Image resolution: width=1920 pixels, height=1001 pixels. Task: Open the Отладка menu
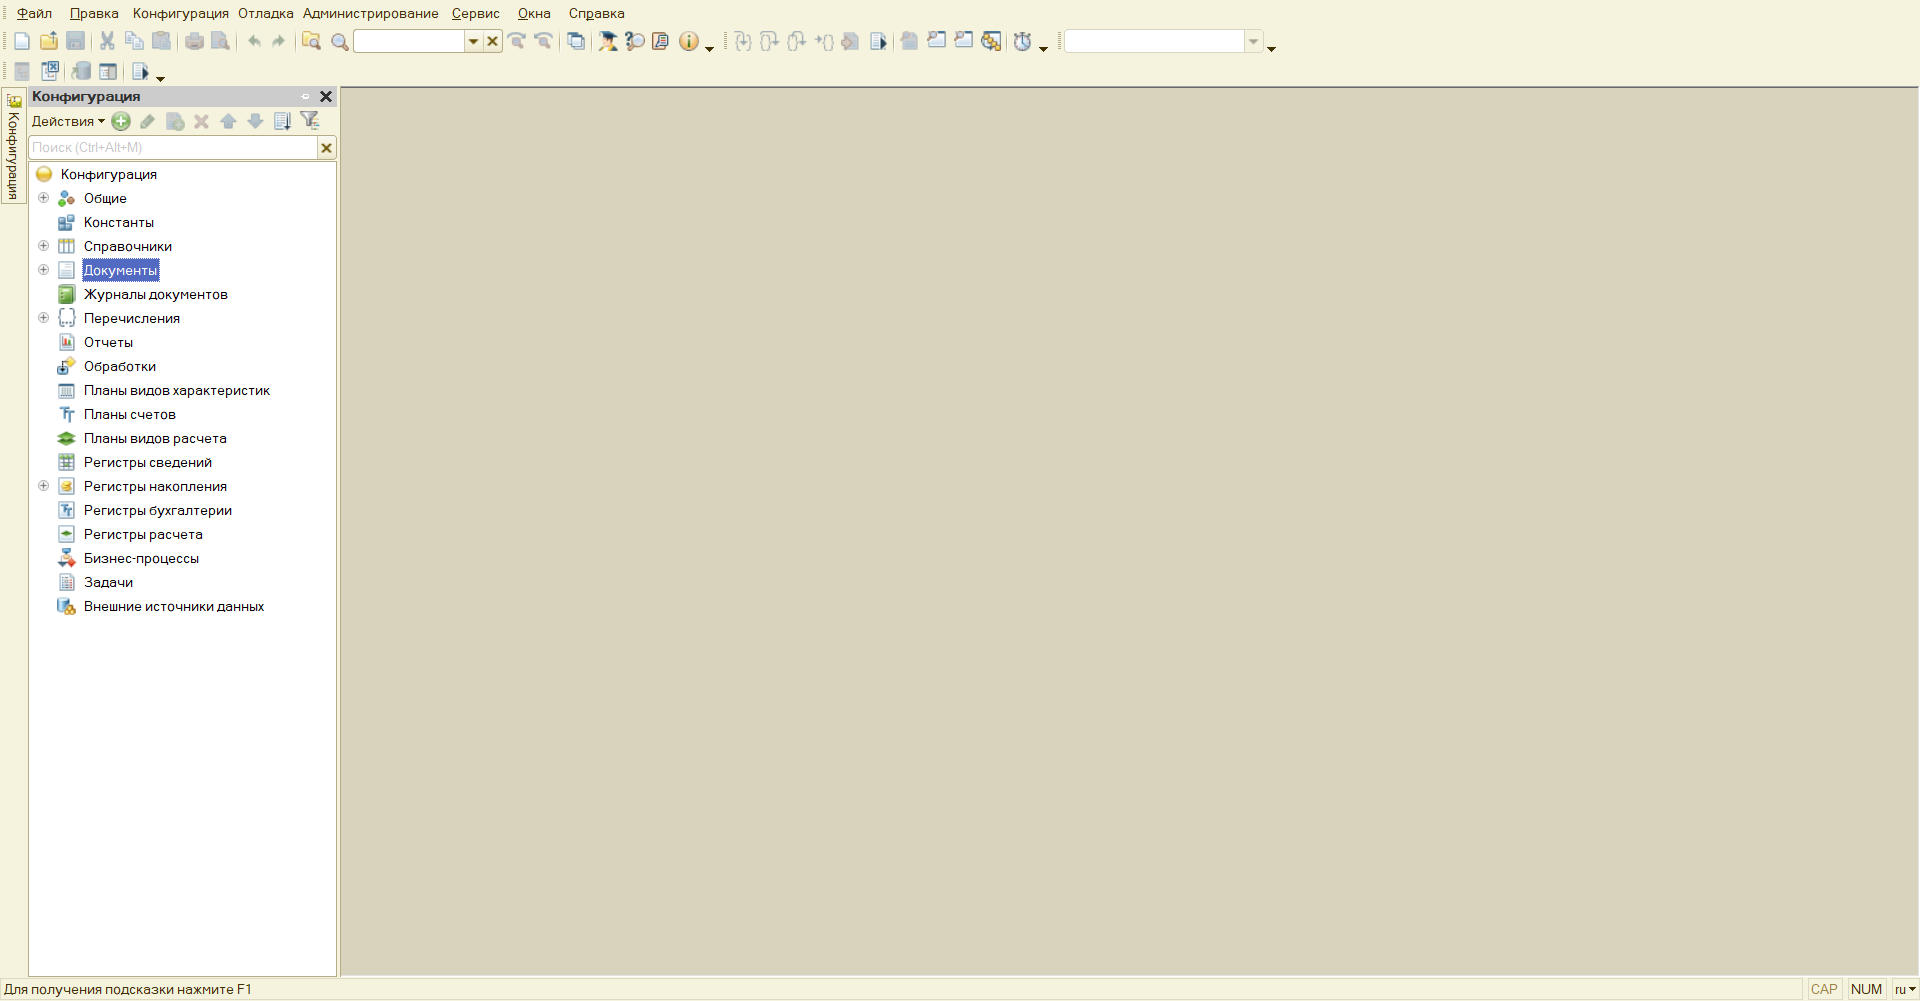266,13
